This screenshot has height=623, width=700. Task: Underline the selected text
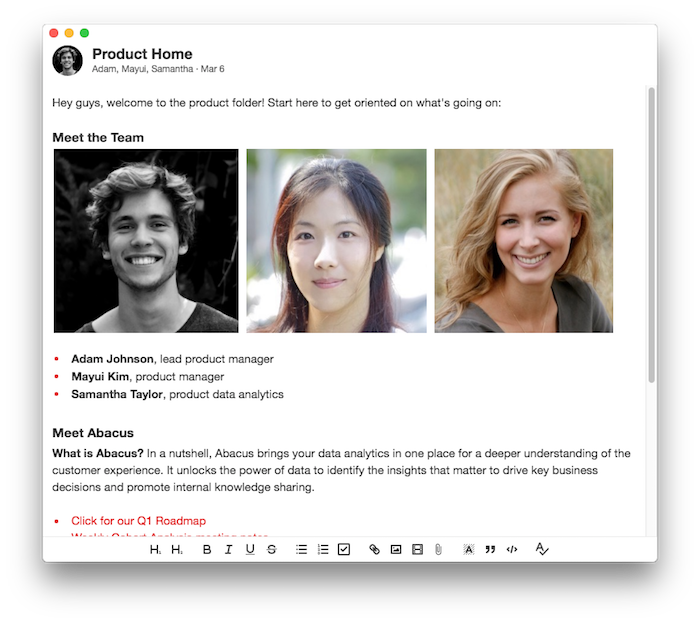(250, 549)
